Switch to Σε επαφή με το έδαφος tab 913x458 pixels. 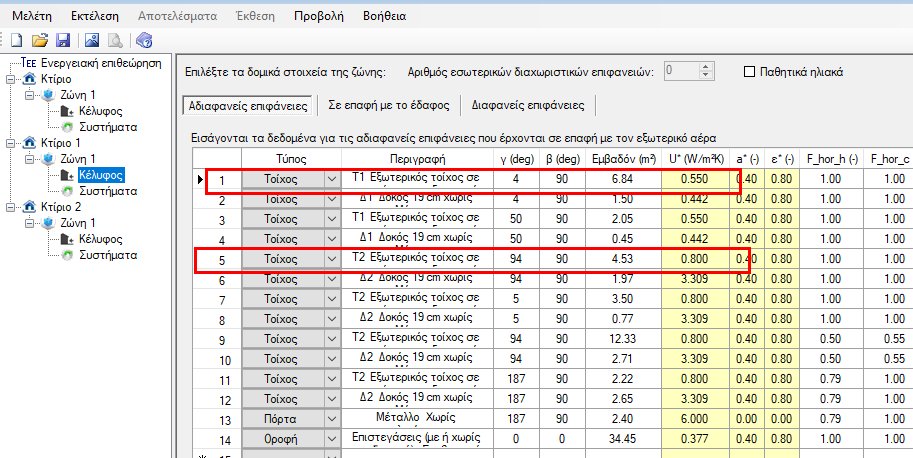pos(394,104)
